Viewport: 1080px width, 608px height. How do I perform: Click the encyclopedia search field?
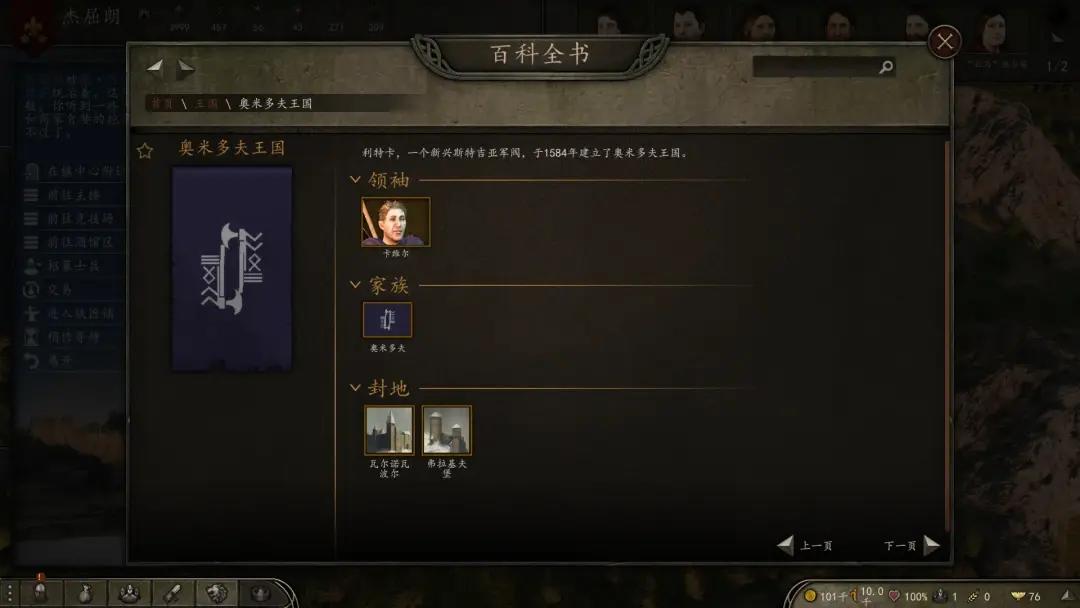816,67
